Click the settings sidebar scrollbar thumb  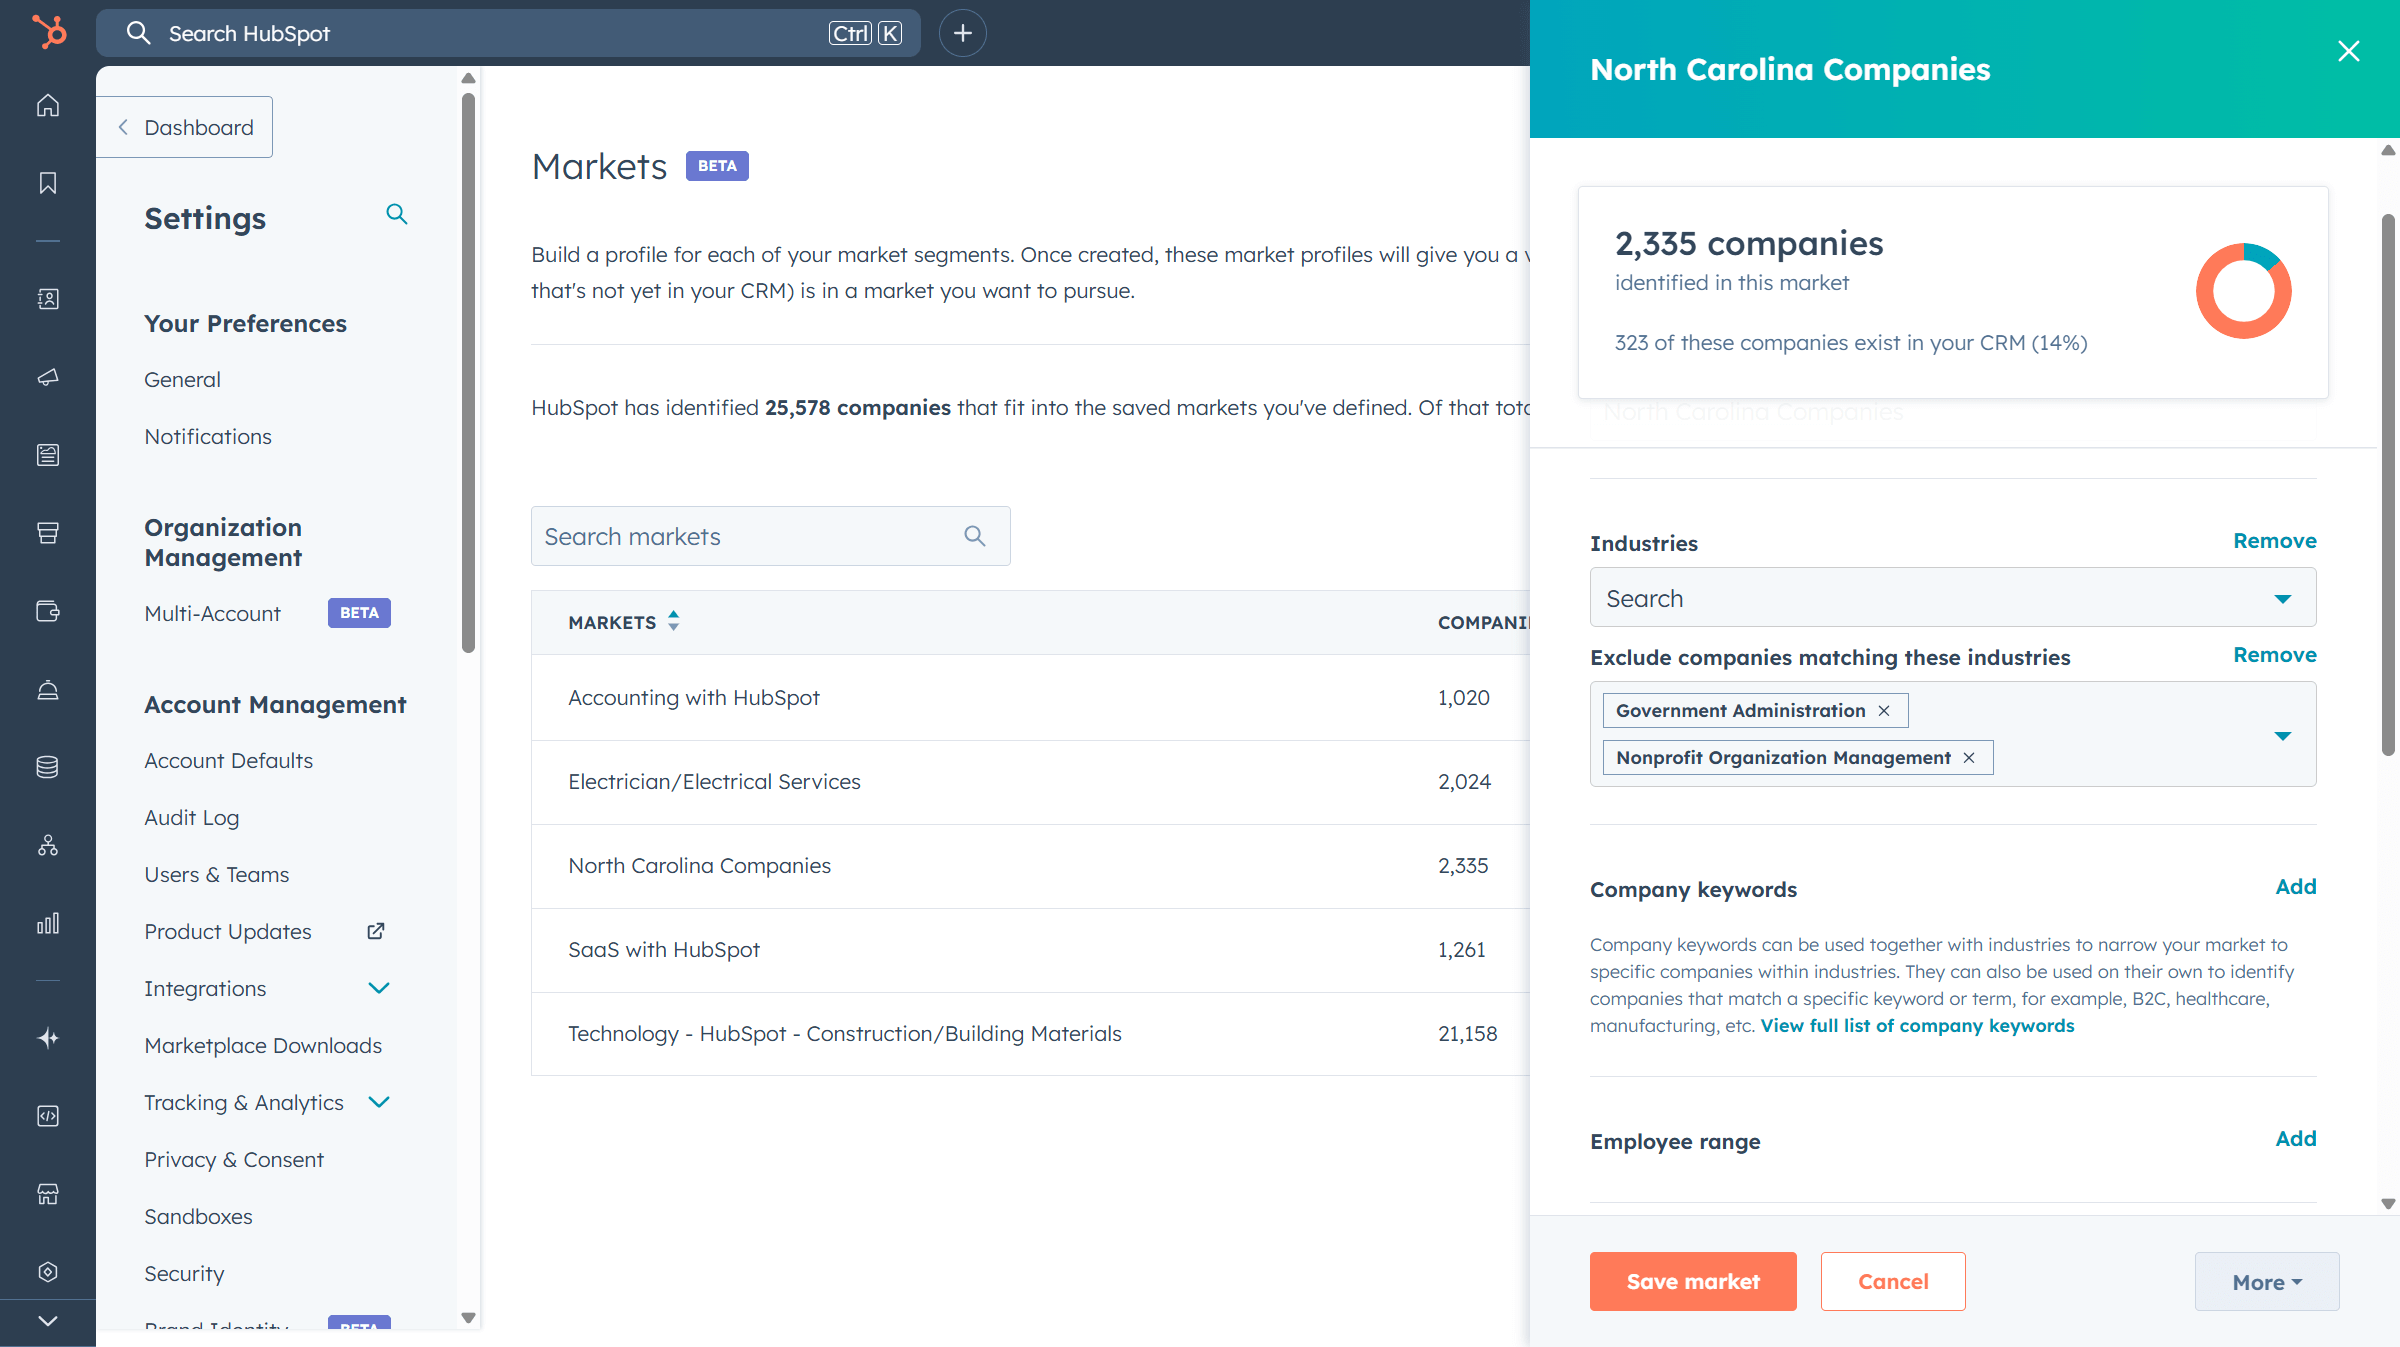[468, 373]
